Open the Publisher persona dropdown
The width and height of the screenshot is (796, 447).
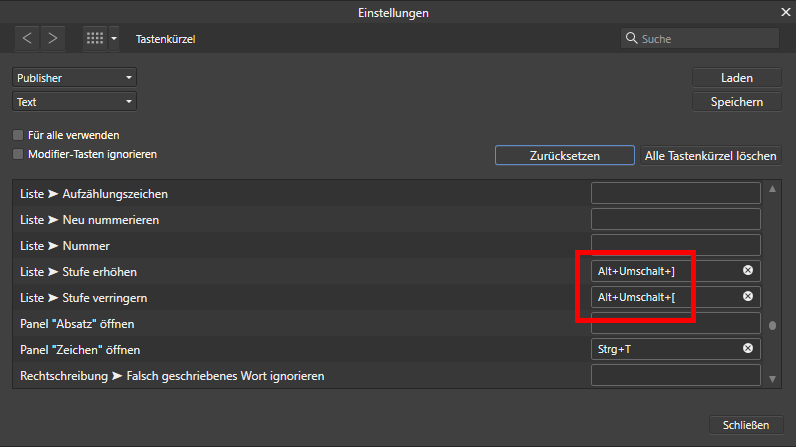click(74, 78)
